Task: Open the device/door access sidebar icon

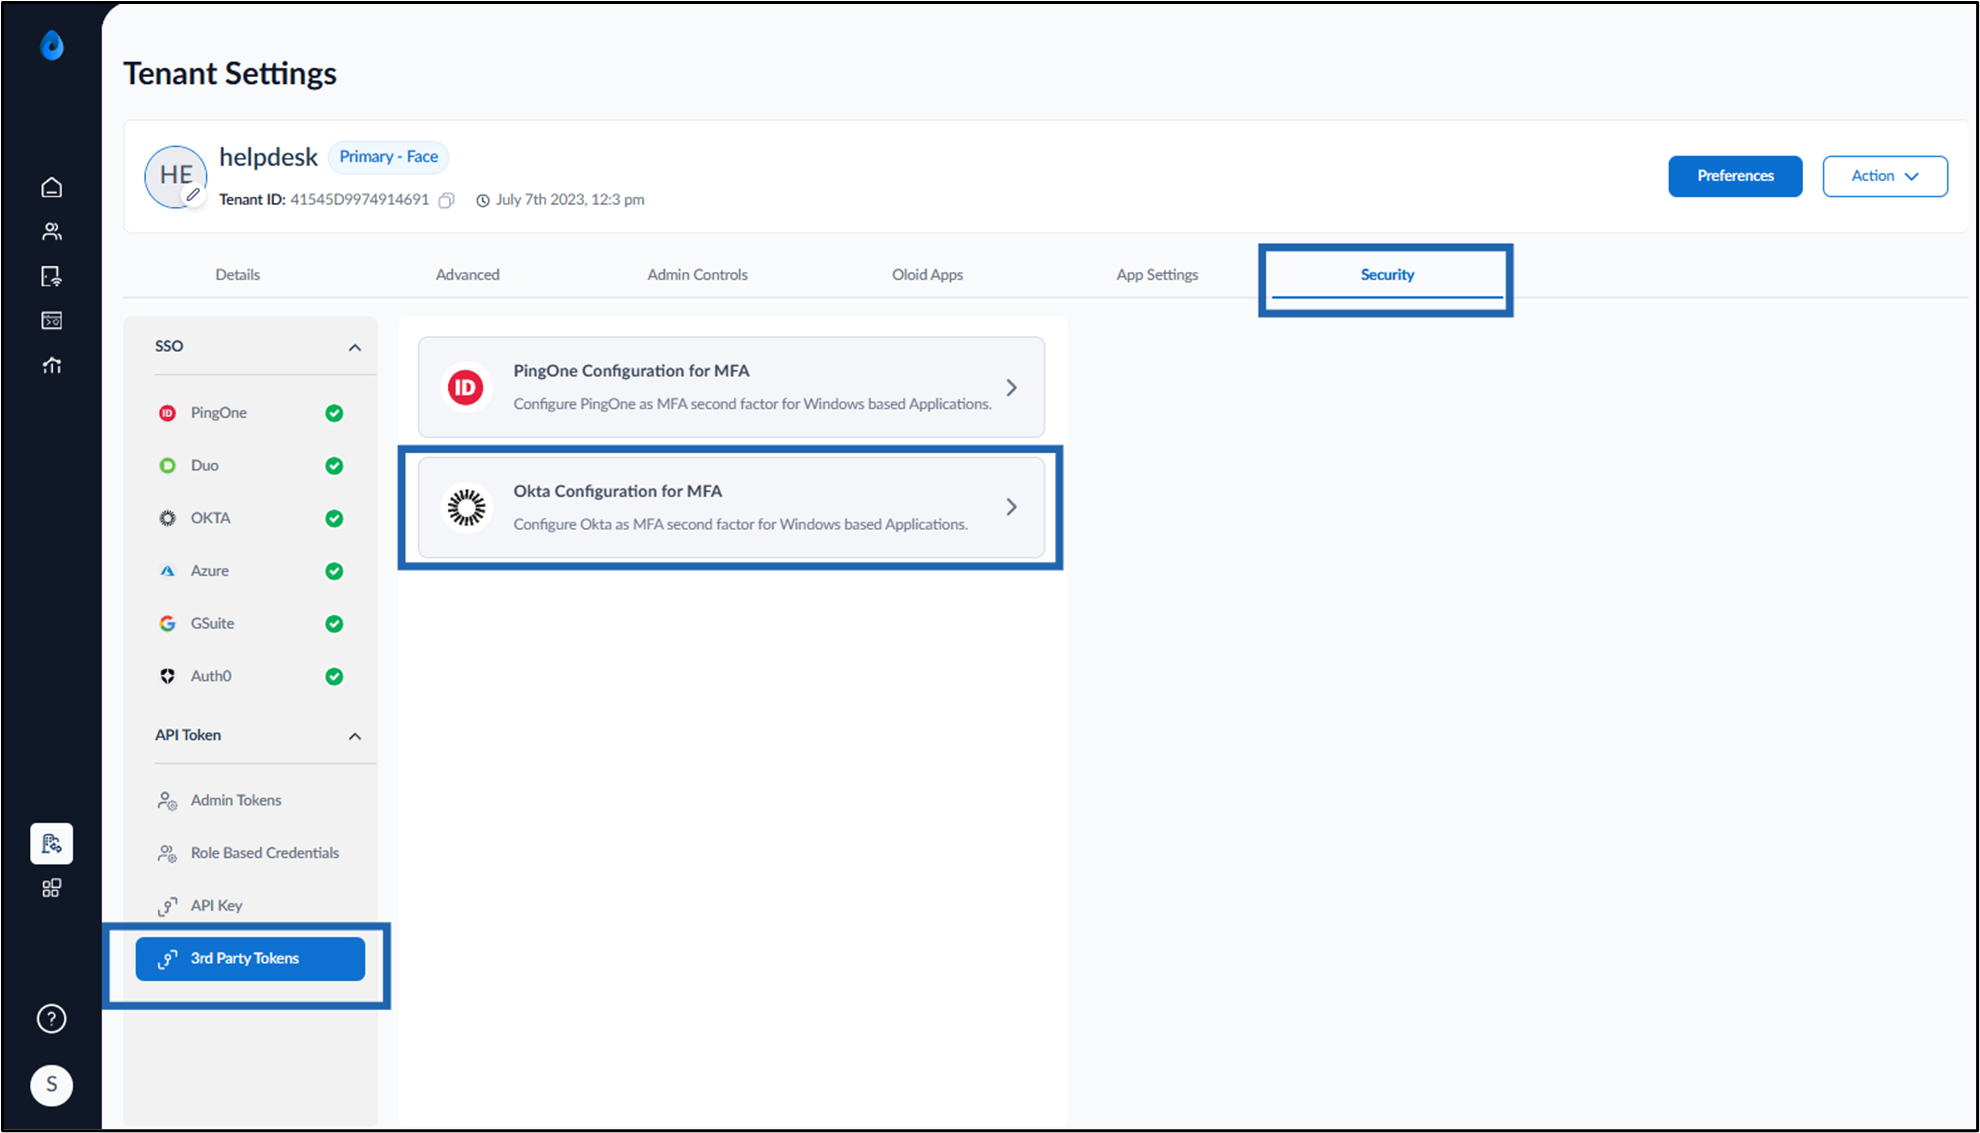Action: 52,276
